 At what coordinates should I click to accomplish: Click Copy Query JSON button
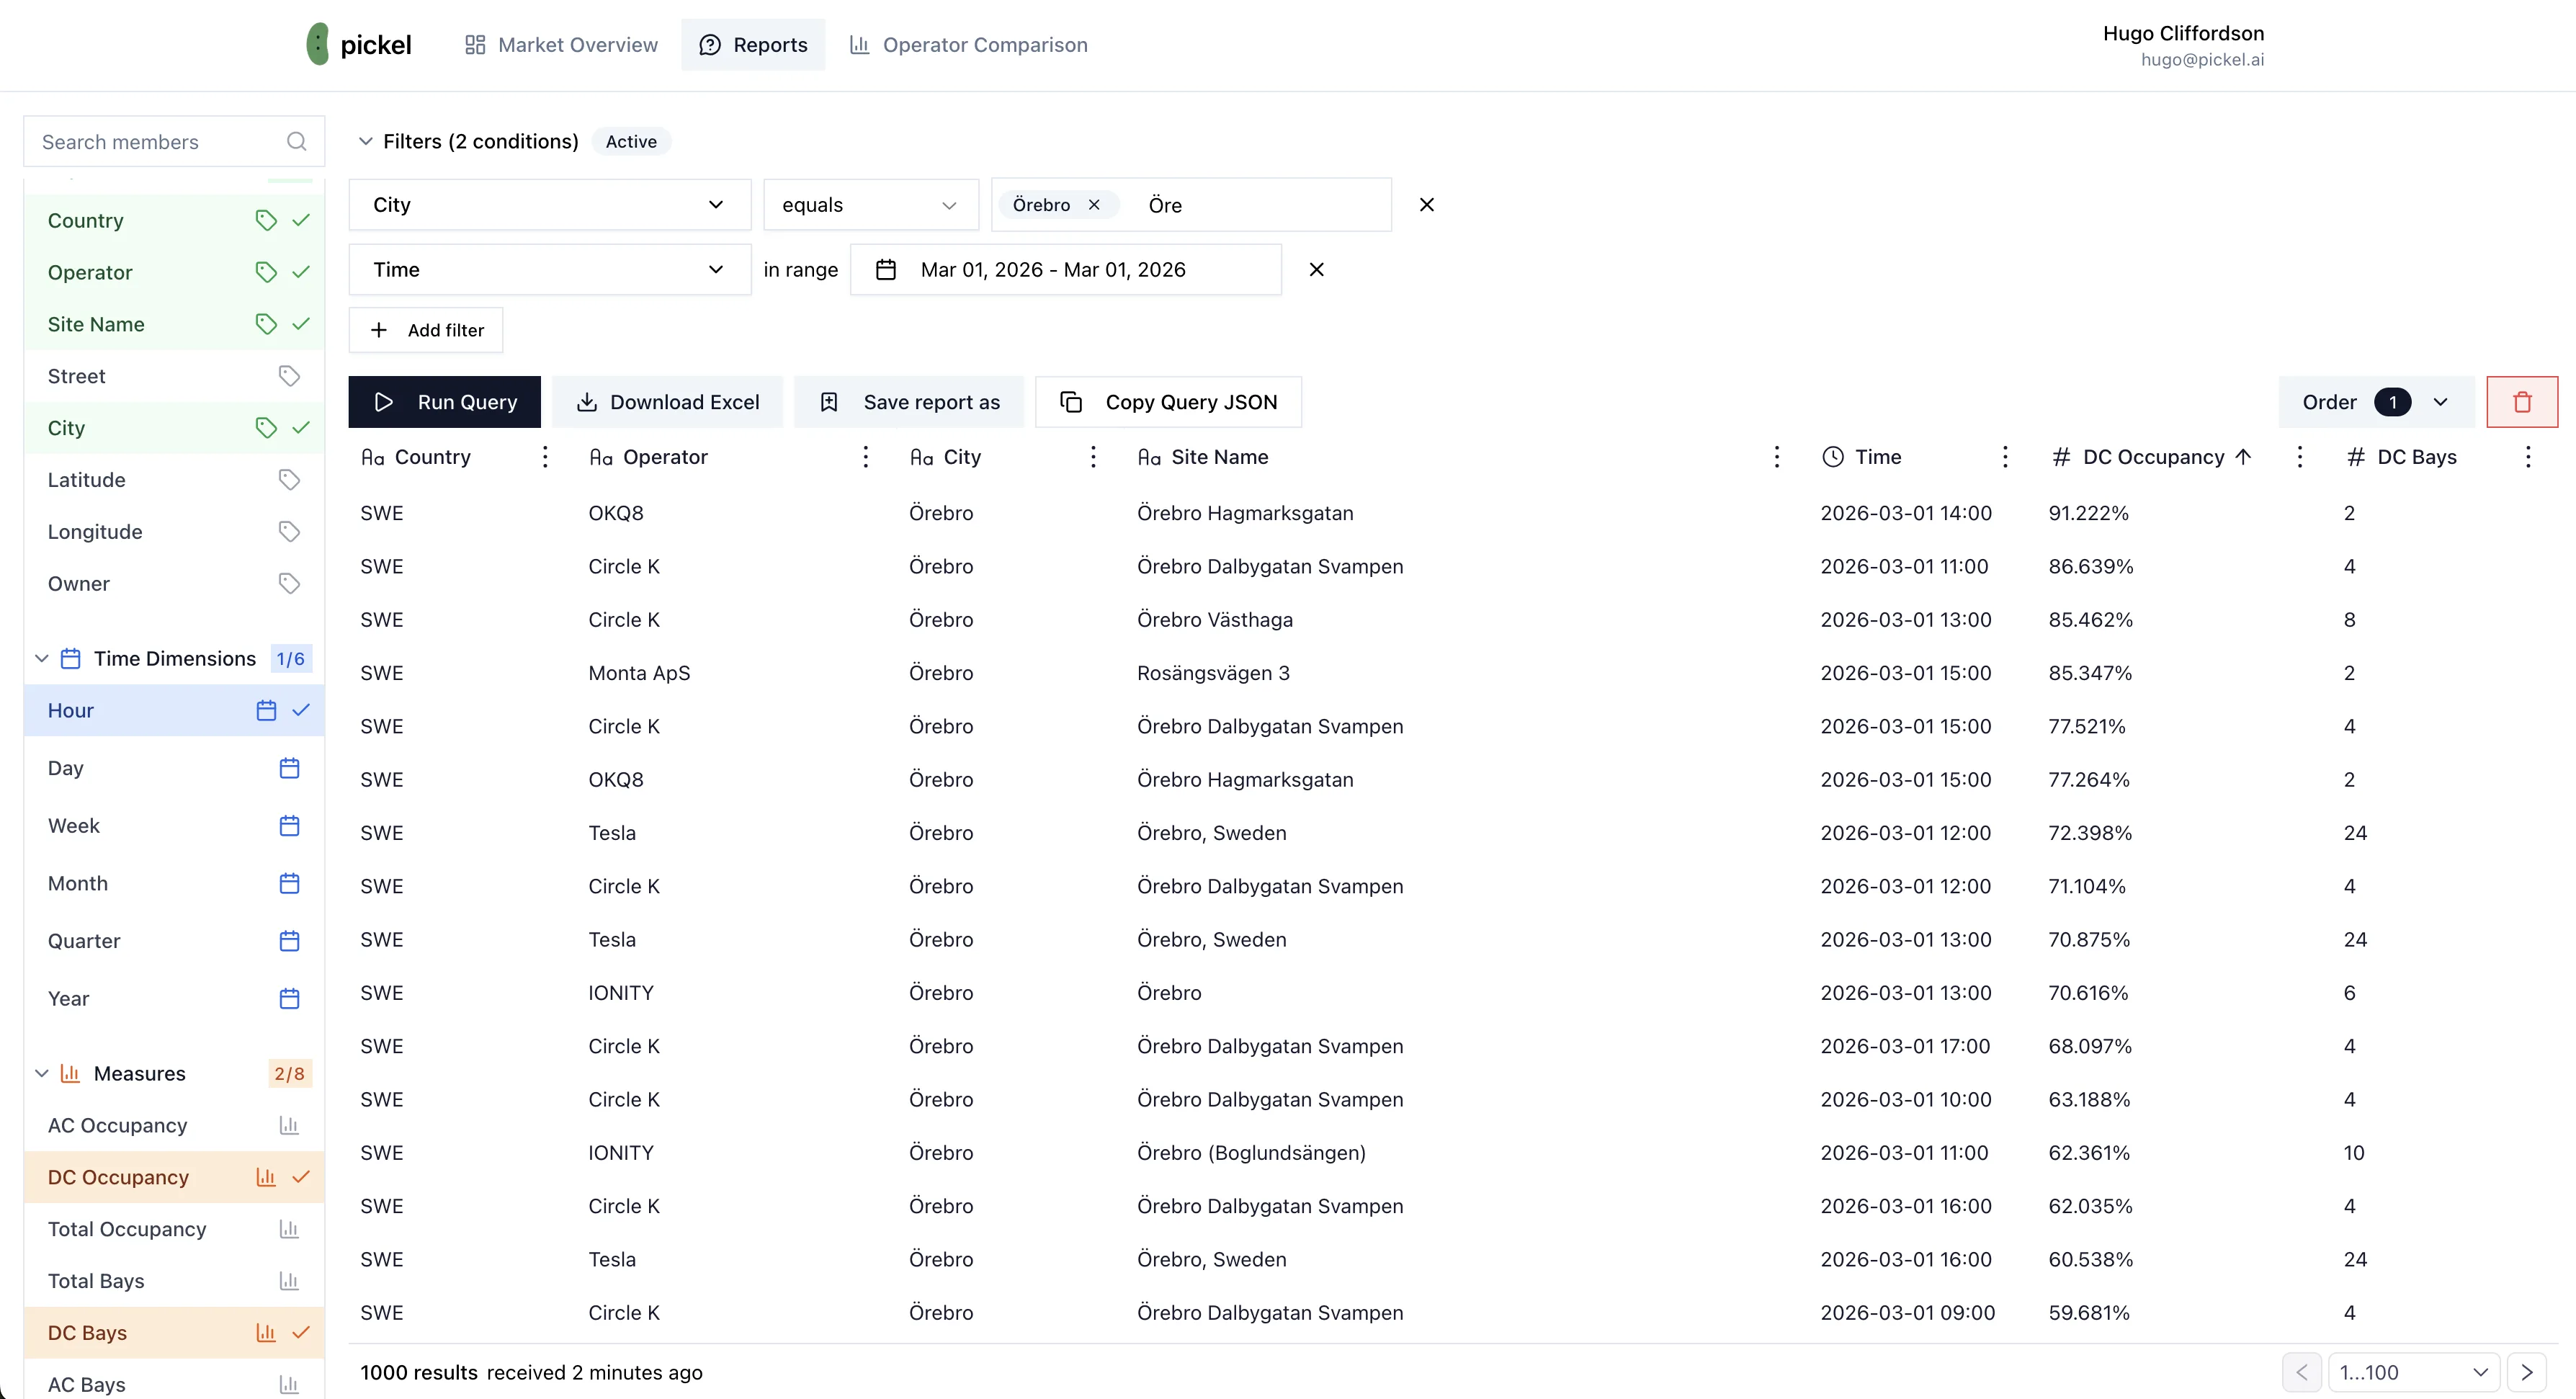(x=1168, y=402)
